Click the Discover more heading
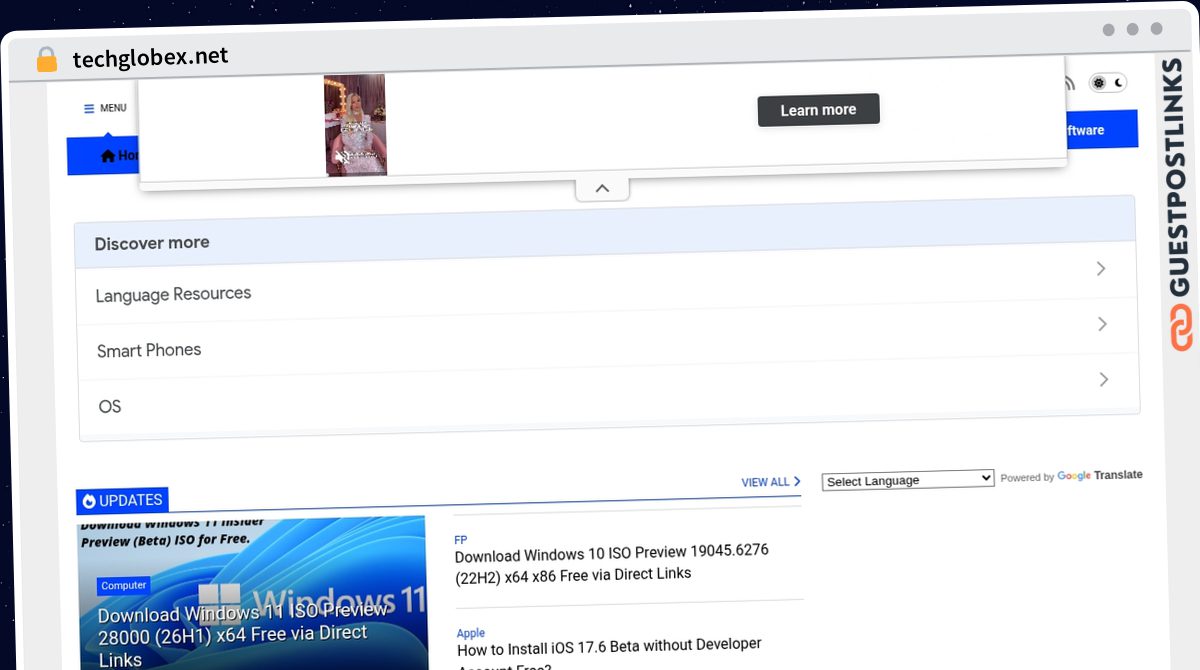 coord(152,243)
